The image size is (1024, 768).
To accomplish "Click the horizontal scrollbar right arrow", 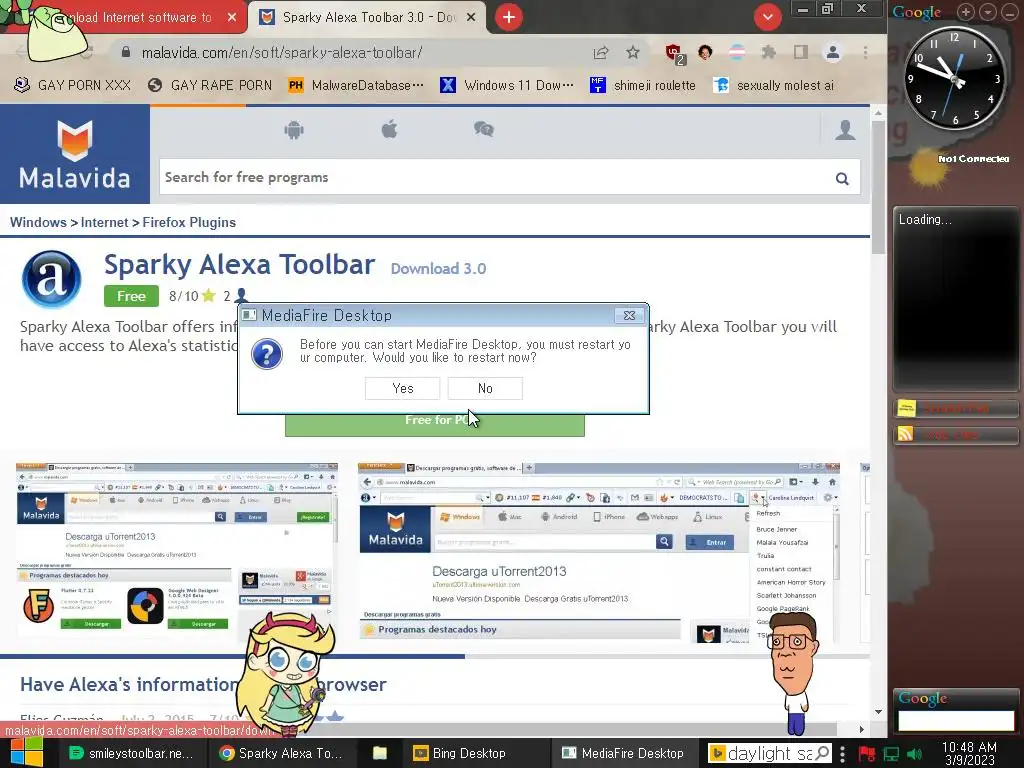I will pos(861,729).
